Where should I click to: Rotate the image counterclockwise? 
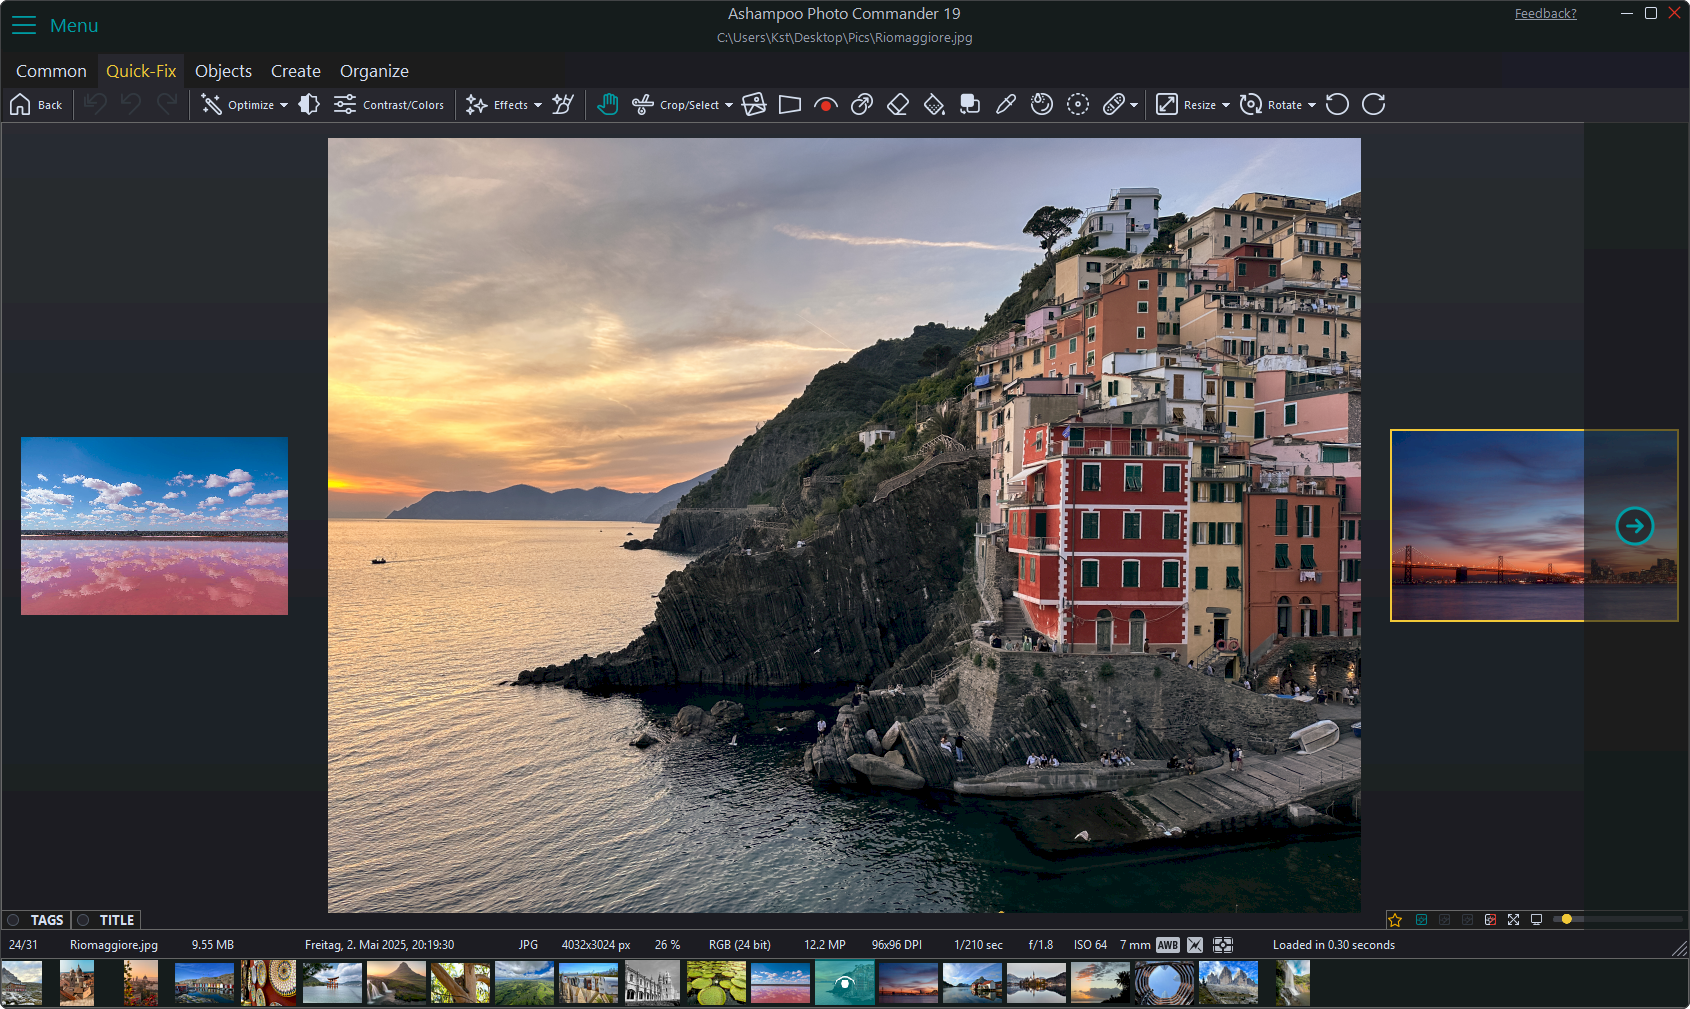point(1337,104)
